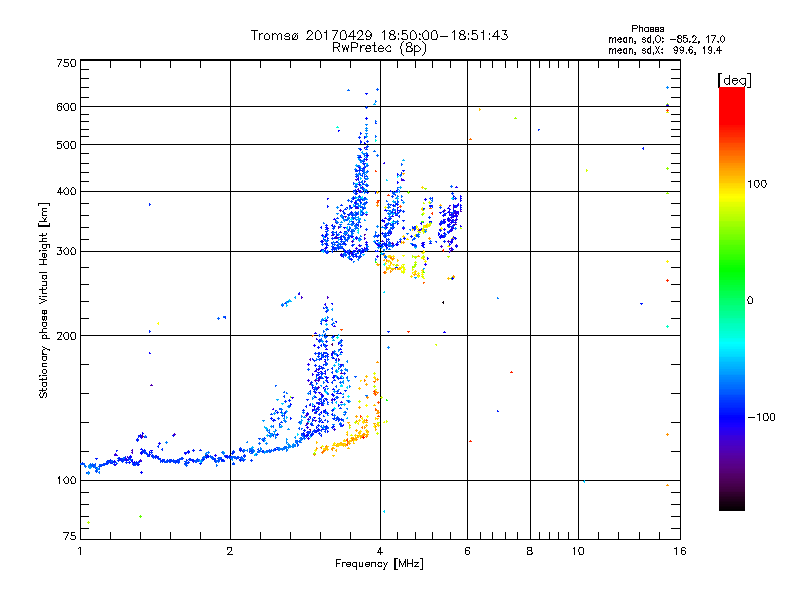Click the 200 km tick label

coord(66,336)
